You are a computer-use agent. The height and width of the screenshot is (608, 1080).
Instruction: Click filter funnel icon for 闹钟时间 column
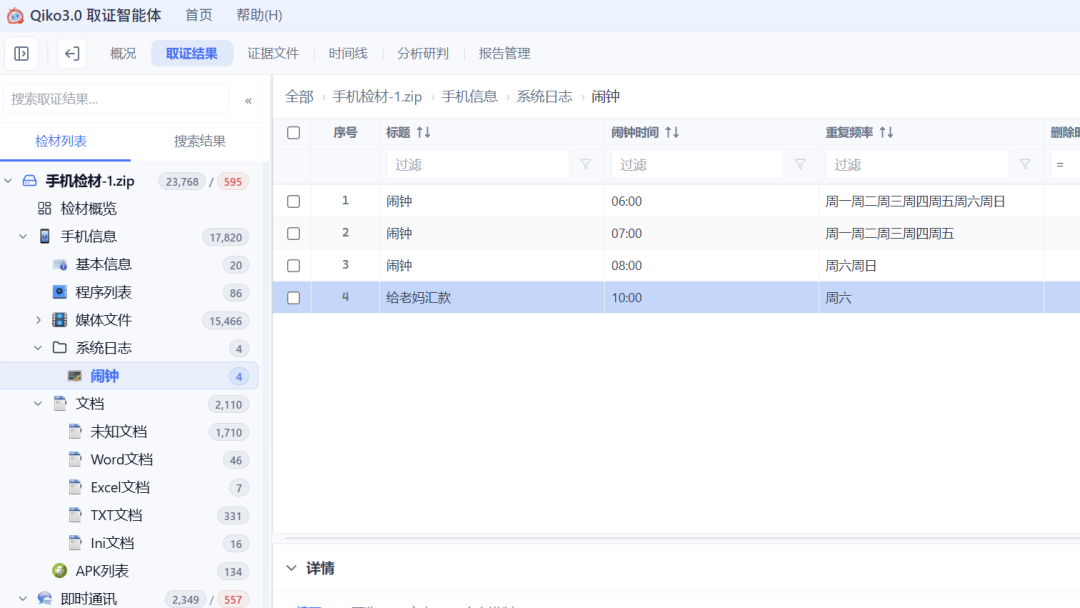(800, 165)
